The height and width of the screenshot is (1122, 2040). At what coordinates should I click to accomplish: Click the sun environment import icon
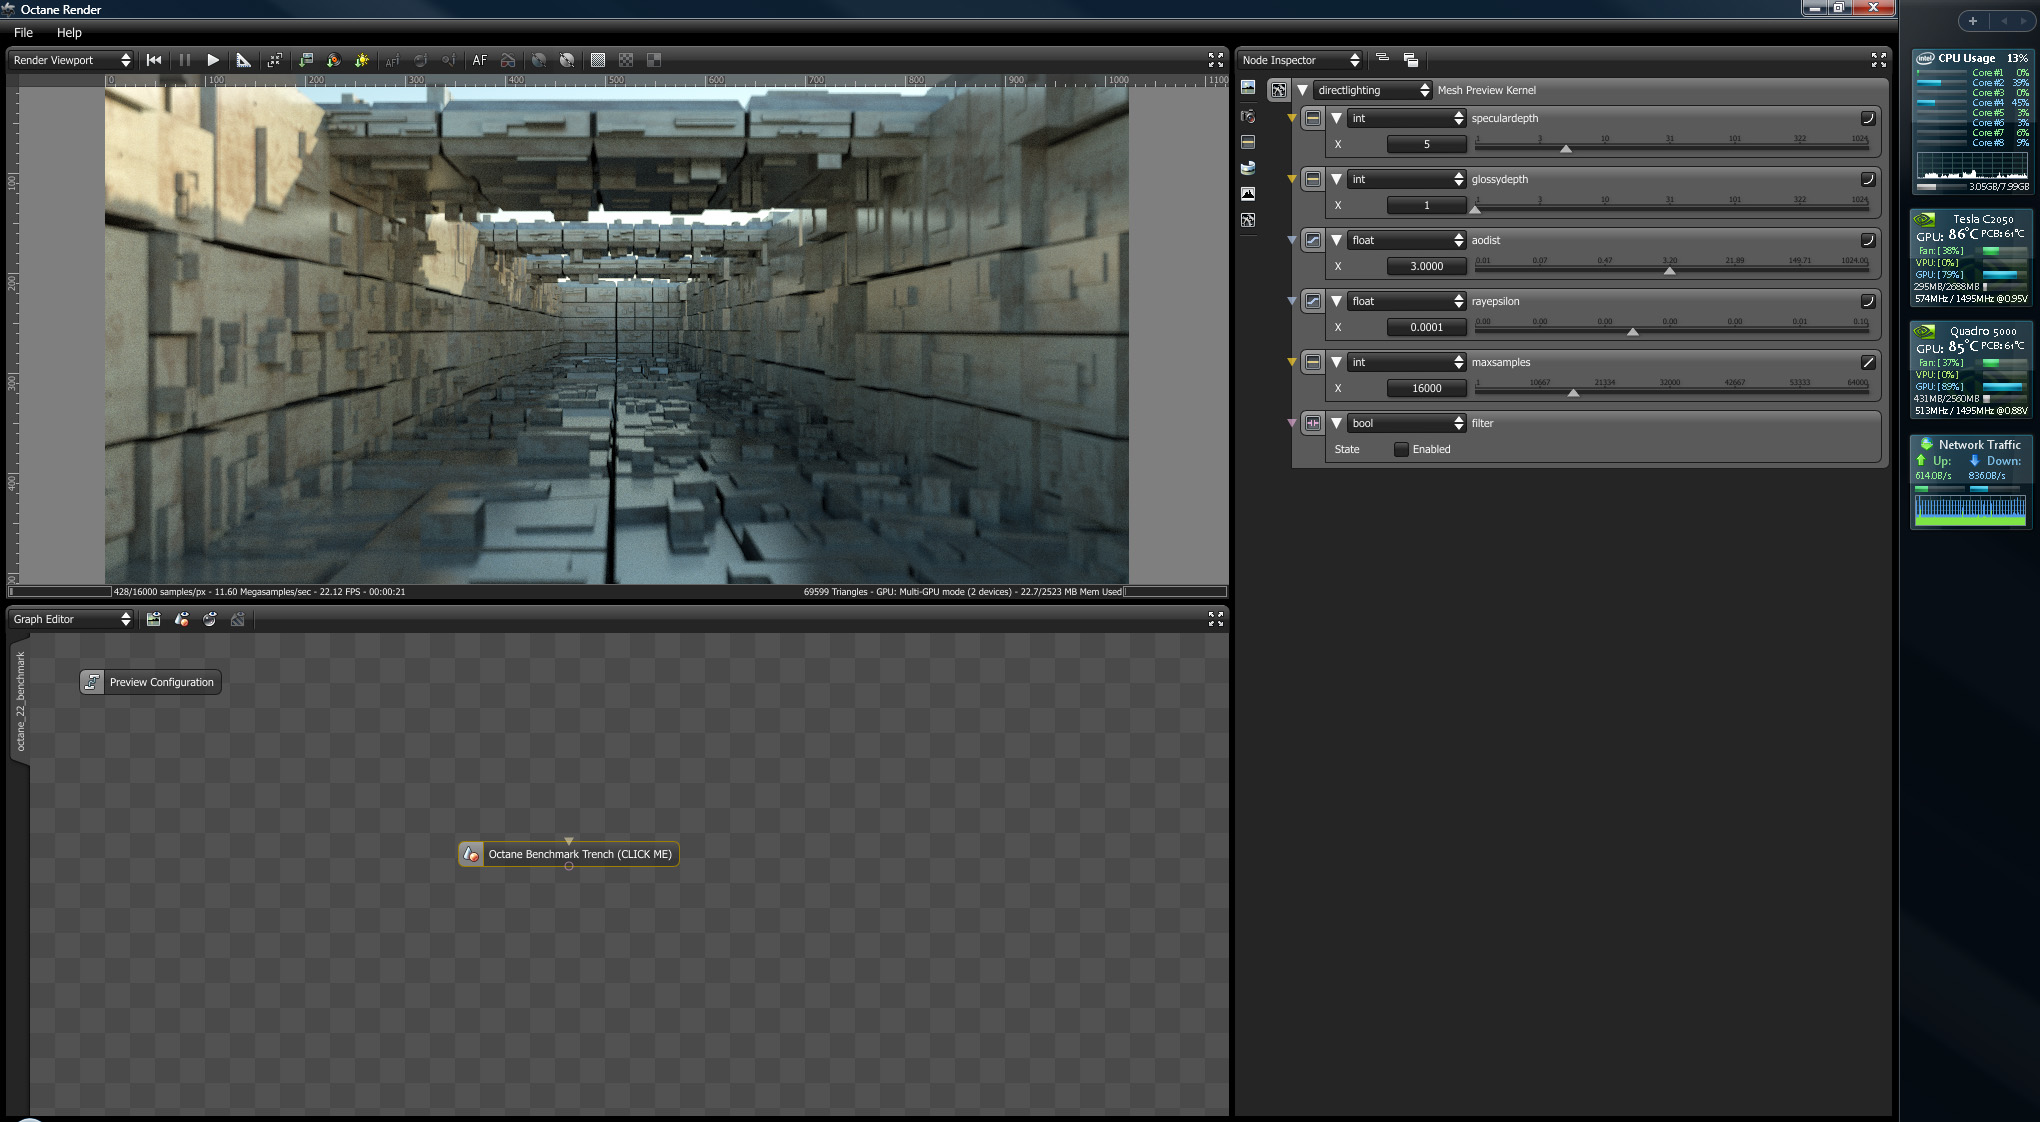tap(361, 60)
